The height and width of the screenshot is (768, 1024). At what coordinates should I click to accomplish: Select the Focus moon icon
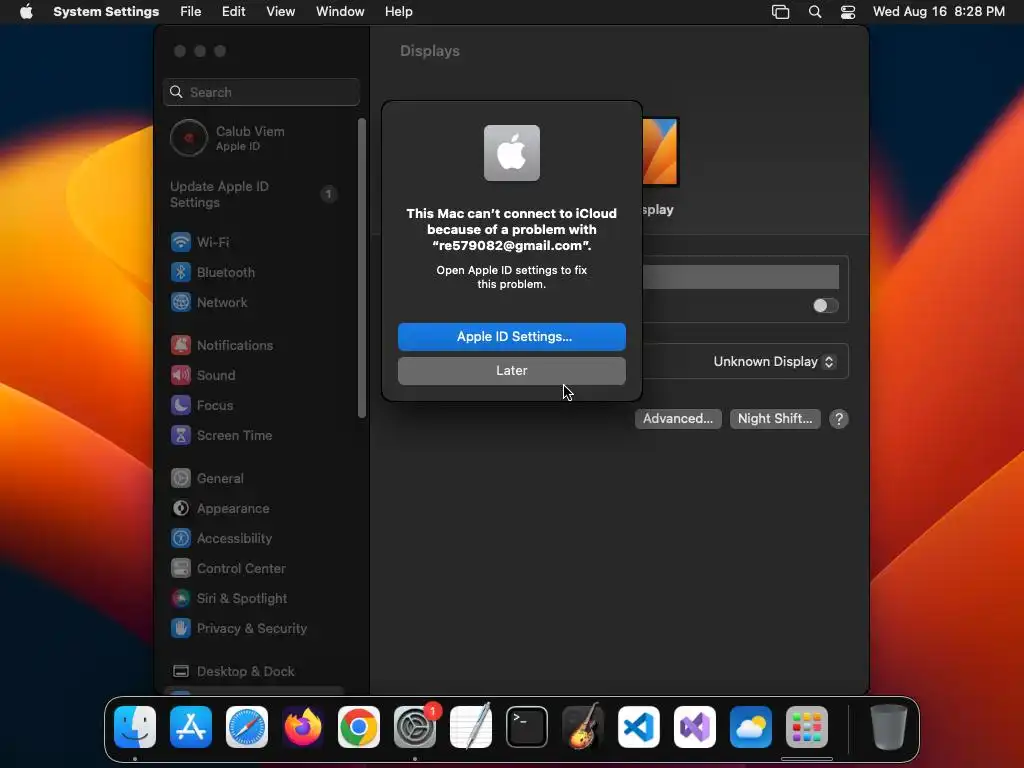[x=181, y=406]
